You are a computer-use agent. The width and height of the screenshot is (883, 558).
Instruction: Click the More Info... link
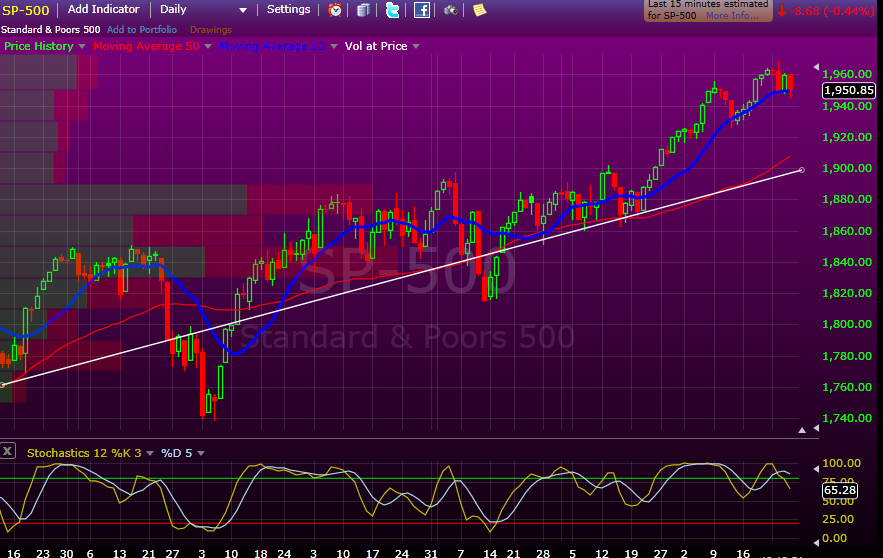coord(732,16)
